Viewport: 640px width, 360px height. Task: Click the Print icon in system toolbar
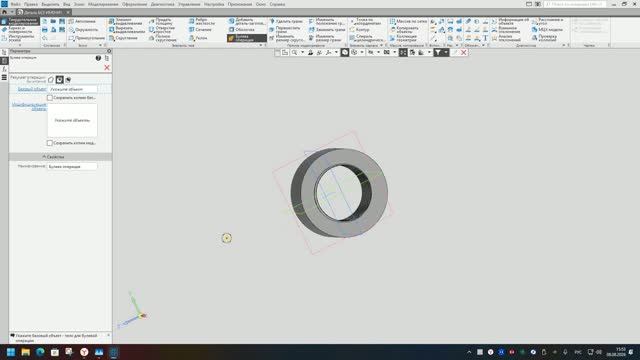pos(44,30)
